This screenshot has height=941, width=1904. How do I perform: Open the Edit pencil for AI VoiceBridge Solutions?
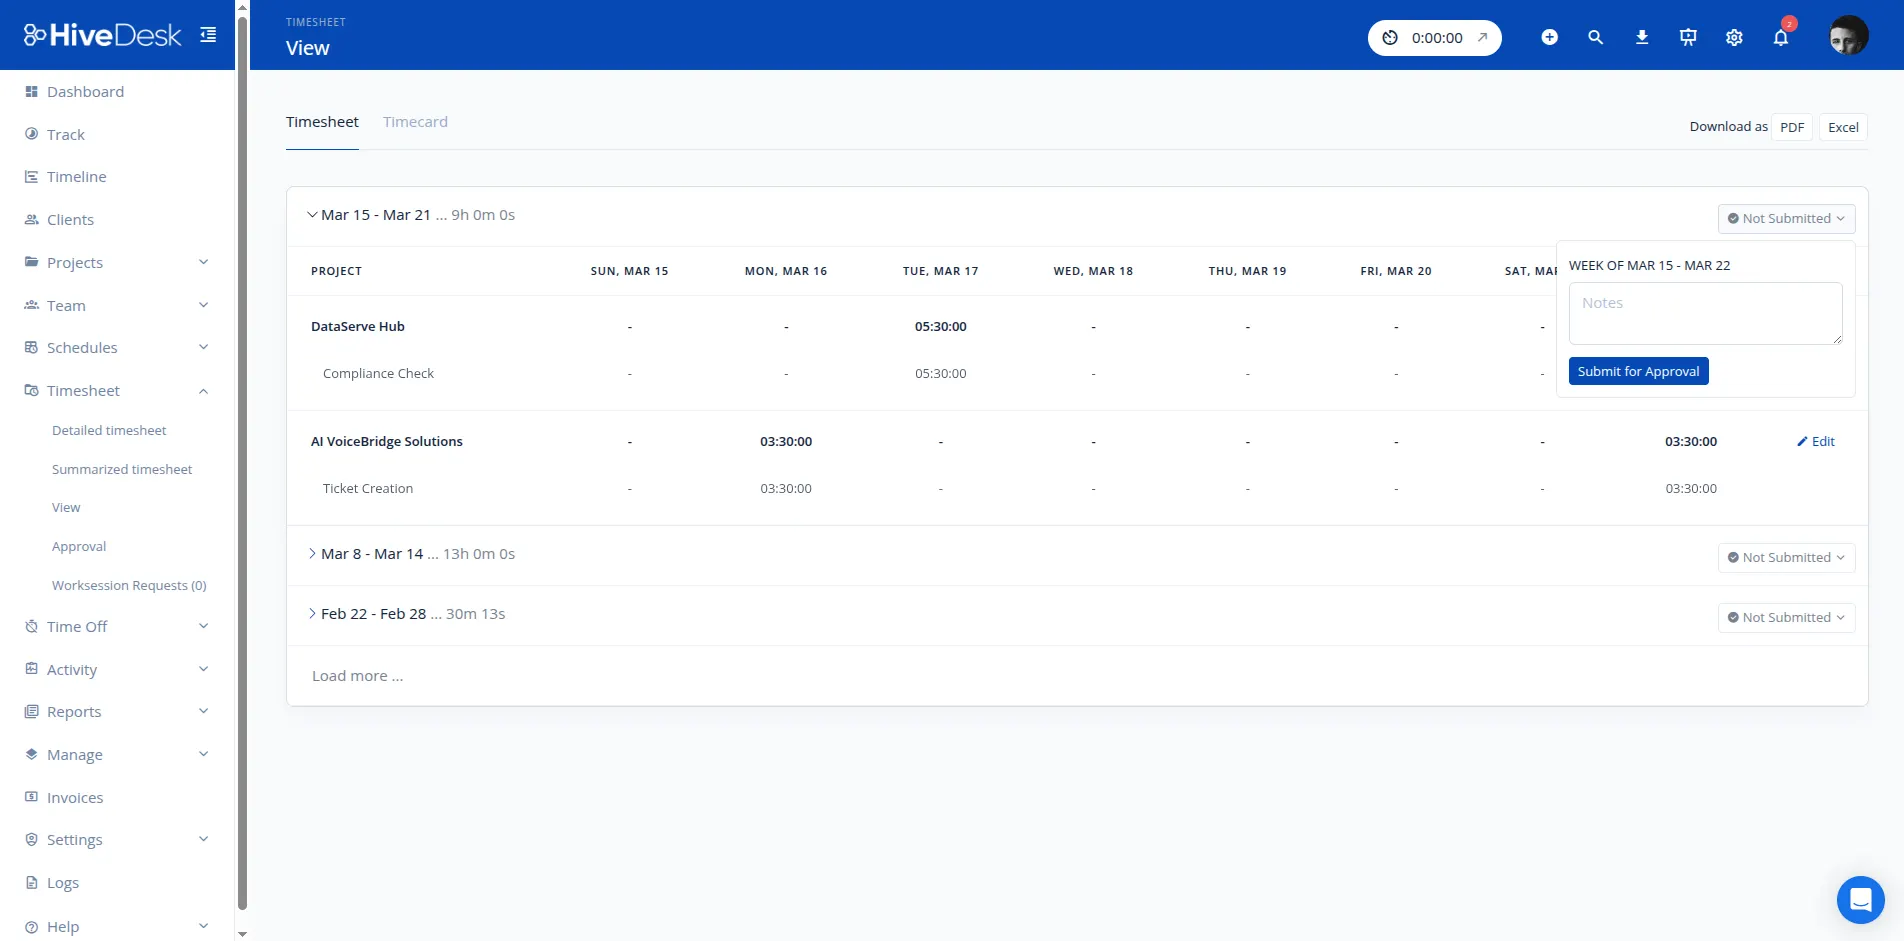(x=1815, y=441)
